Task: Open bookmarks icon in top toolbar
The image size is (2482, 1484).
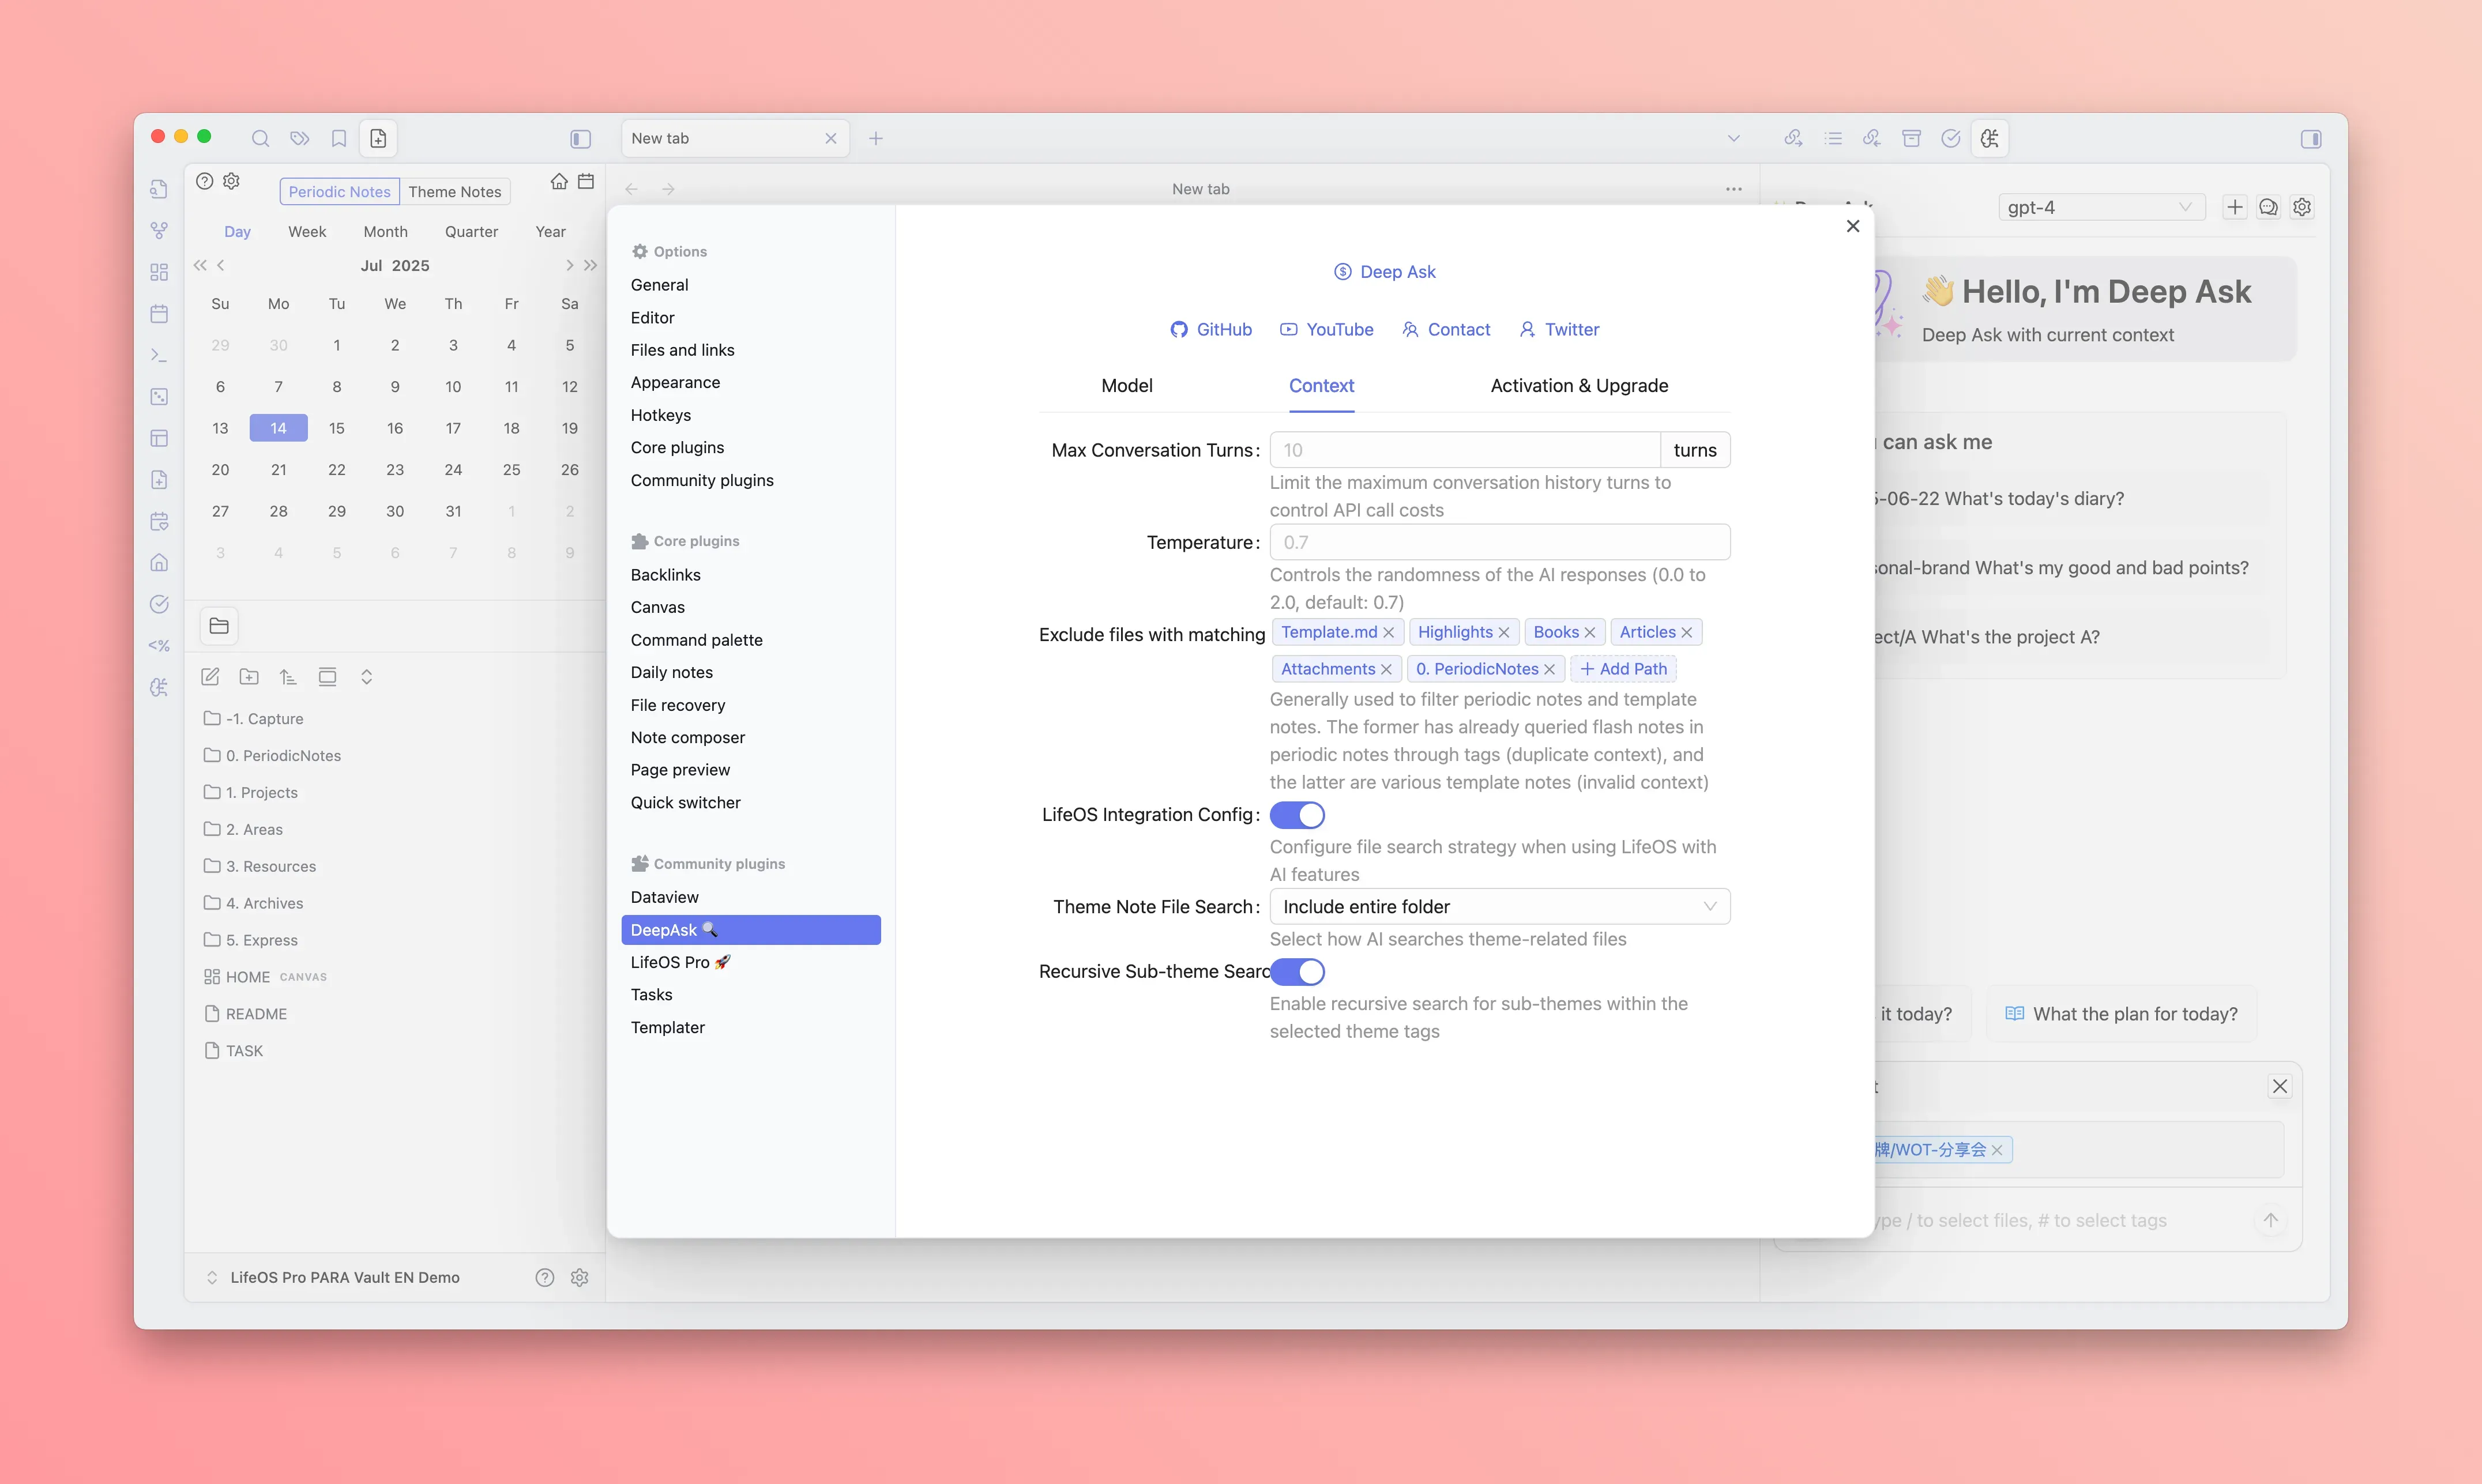Action: pyautogui.click(x=339, y=138)
